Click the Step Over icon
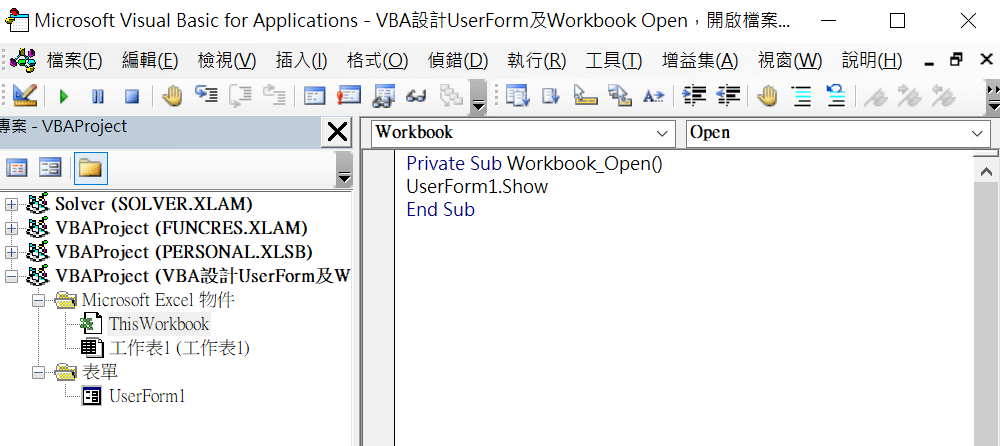 [240, 96]
